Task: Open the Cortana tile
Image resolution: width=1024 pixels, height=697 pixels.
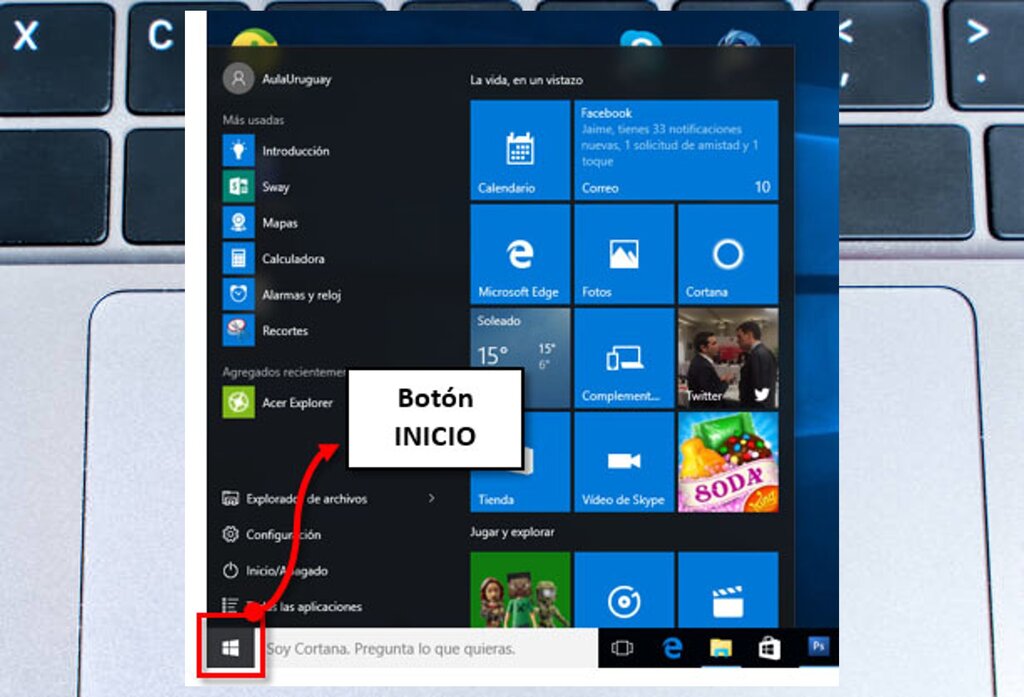Action: point(728,254)
